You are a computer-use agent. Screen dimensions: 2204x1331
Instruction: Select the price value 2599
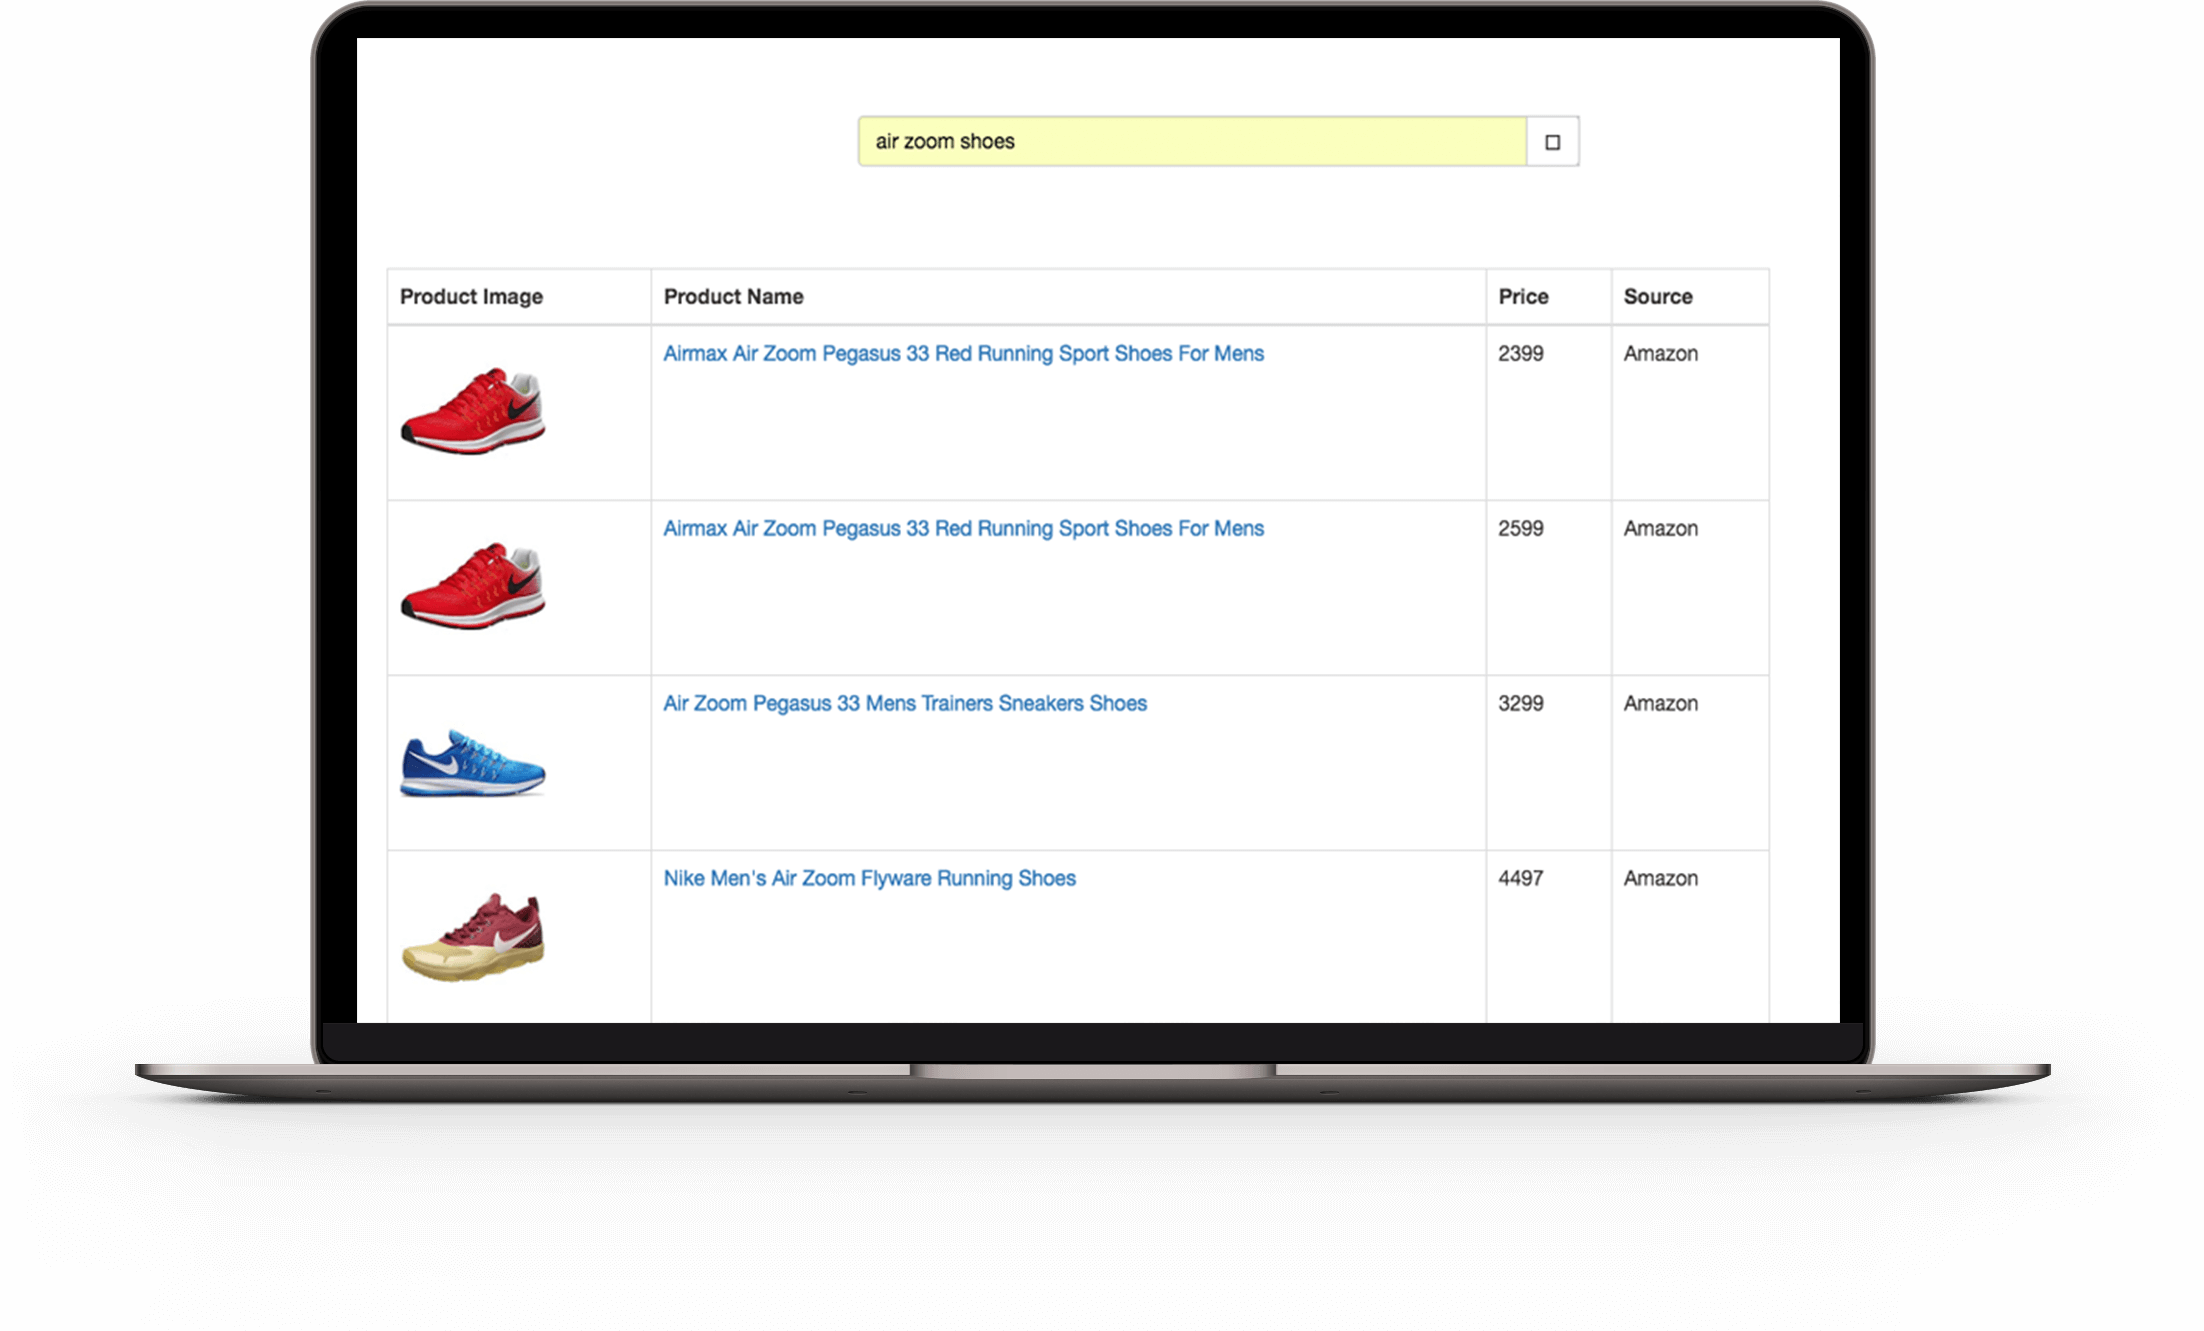point(1520,528)
